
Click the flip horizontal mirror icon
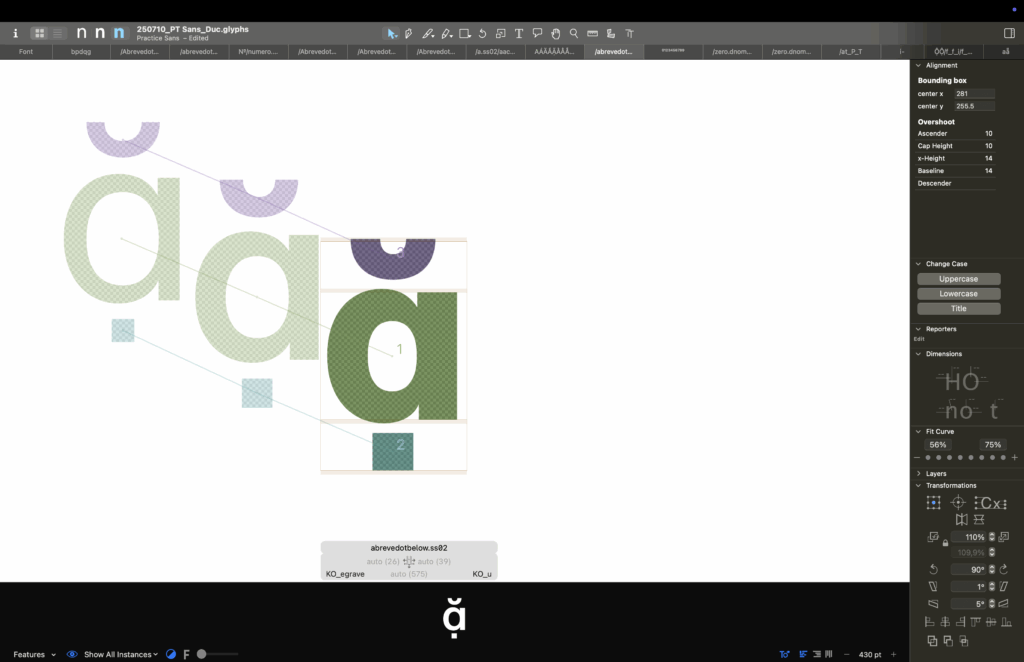pyautogui.click(x=961, y=520)
